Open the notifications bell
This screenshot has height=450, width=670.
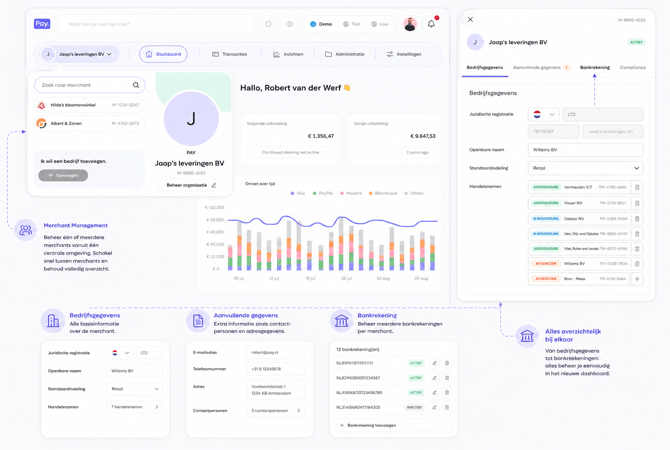point(431,24)
